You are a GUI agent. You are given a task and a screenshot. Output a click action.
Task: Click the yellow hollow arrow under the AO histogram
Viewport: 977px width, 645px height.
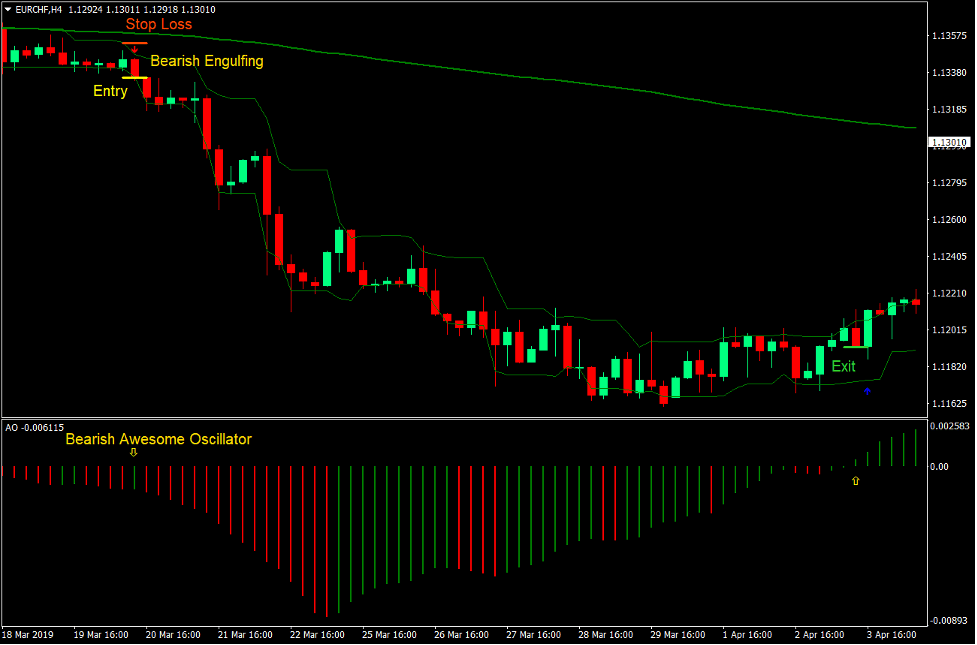pos(856,480)
